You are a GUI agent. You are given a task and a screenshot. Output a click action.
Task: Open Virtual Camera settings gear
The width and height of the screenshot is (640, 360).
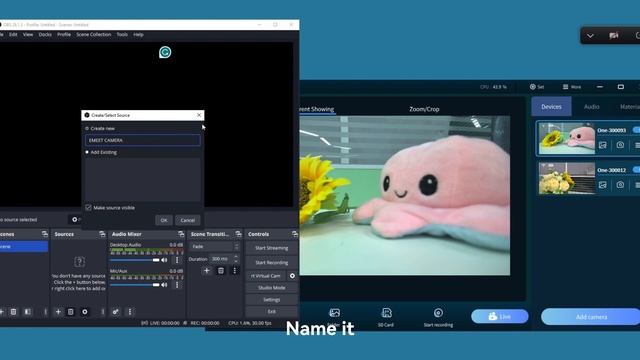(x=292, y=276)
